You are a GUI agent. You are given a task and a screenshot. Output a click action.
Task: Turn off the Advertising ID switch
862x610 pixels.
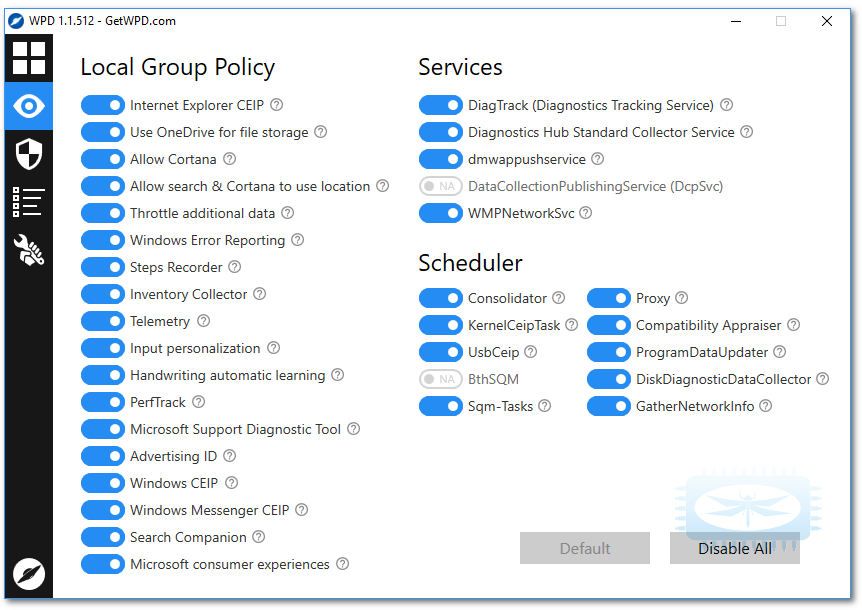[x=103, y=456]
